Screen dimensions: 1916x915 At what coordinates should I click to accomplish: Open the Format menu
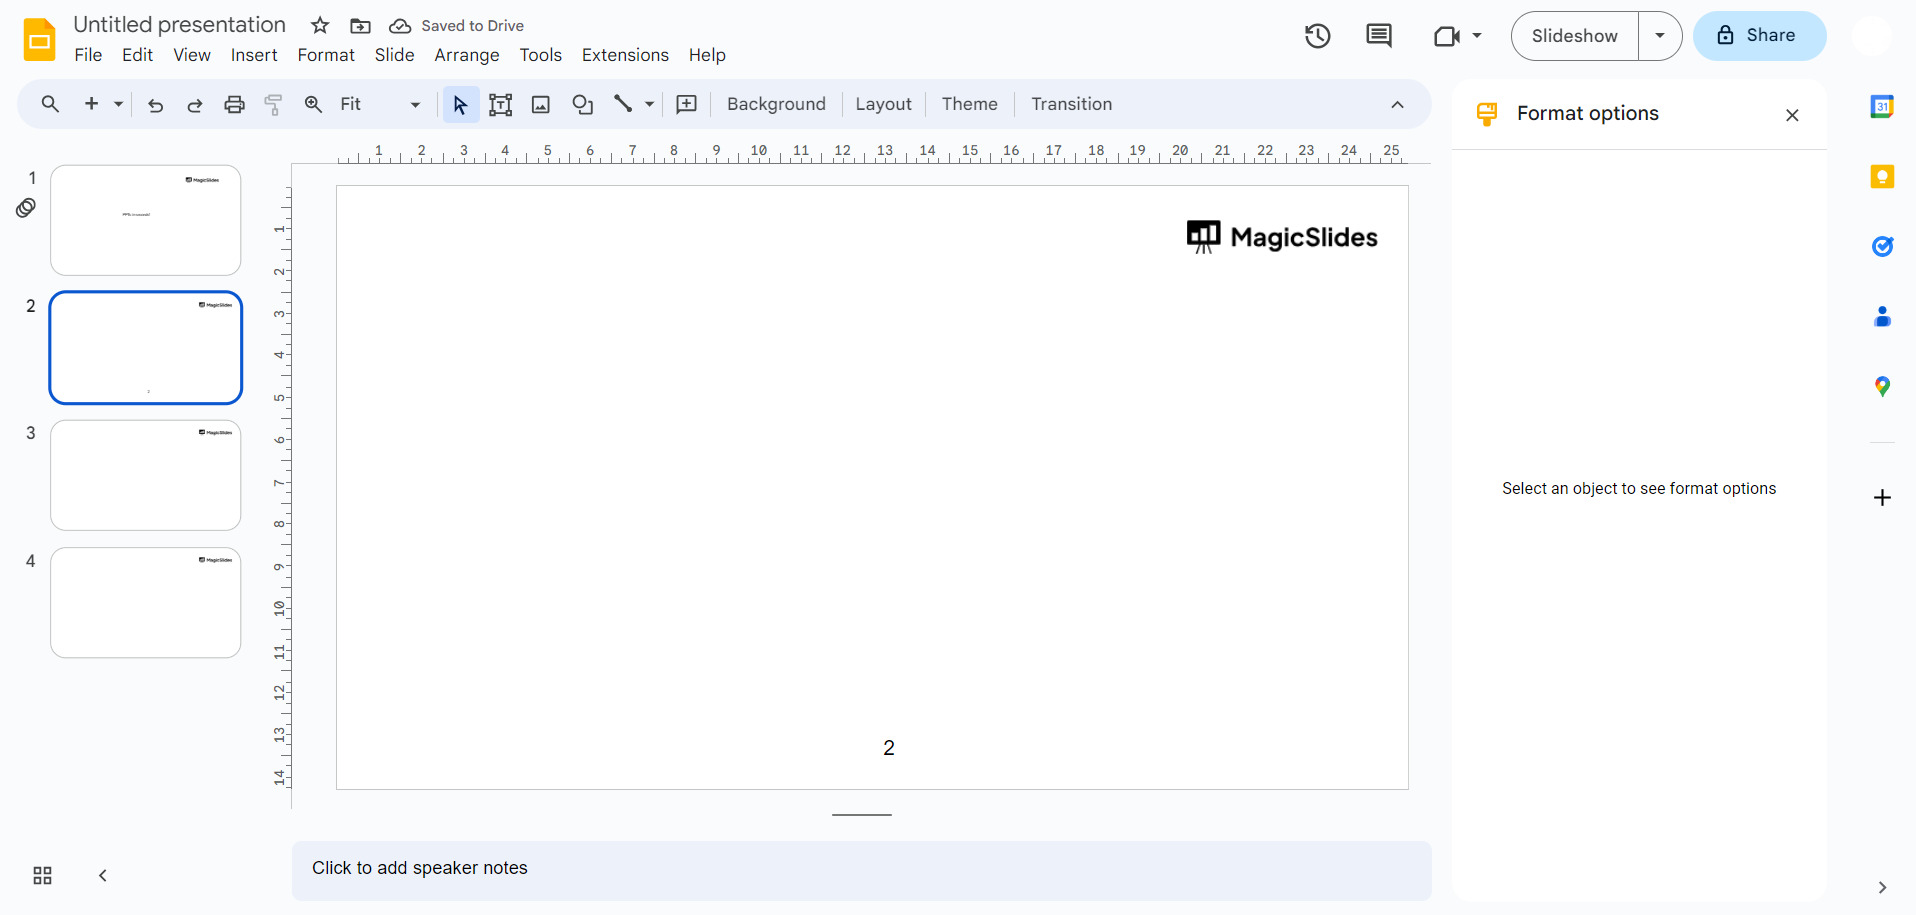tap(326, 55)
